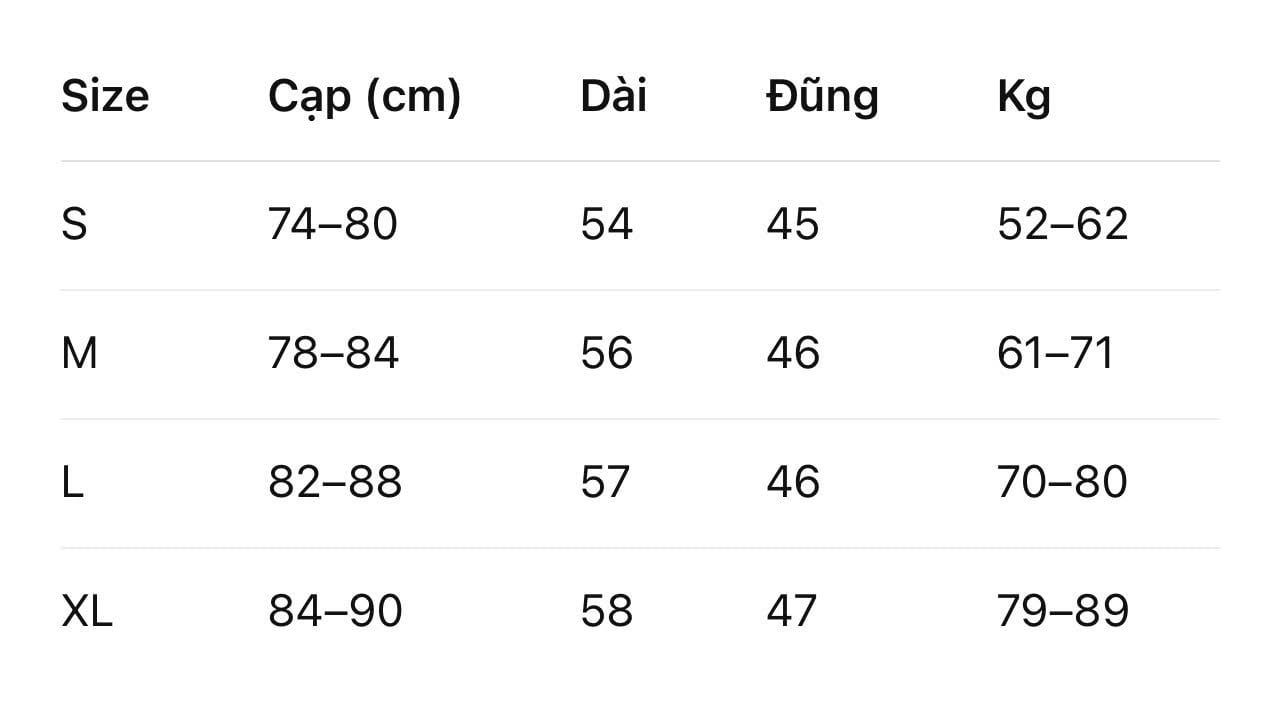
Task: Click the Dài column header
Action: (x=613, y=96)
